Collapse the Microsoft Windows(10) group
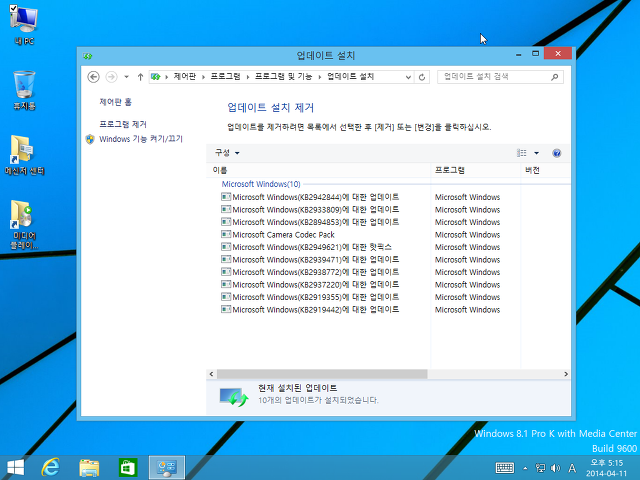This screenshot has height=480, width=640. (261, 184)
